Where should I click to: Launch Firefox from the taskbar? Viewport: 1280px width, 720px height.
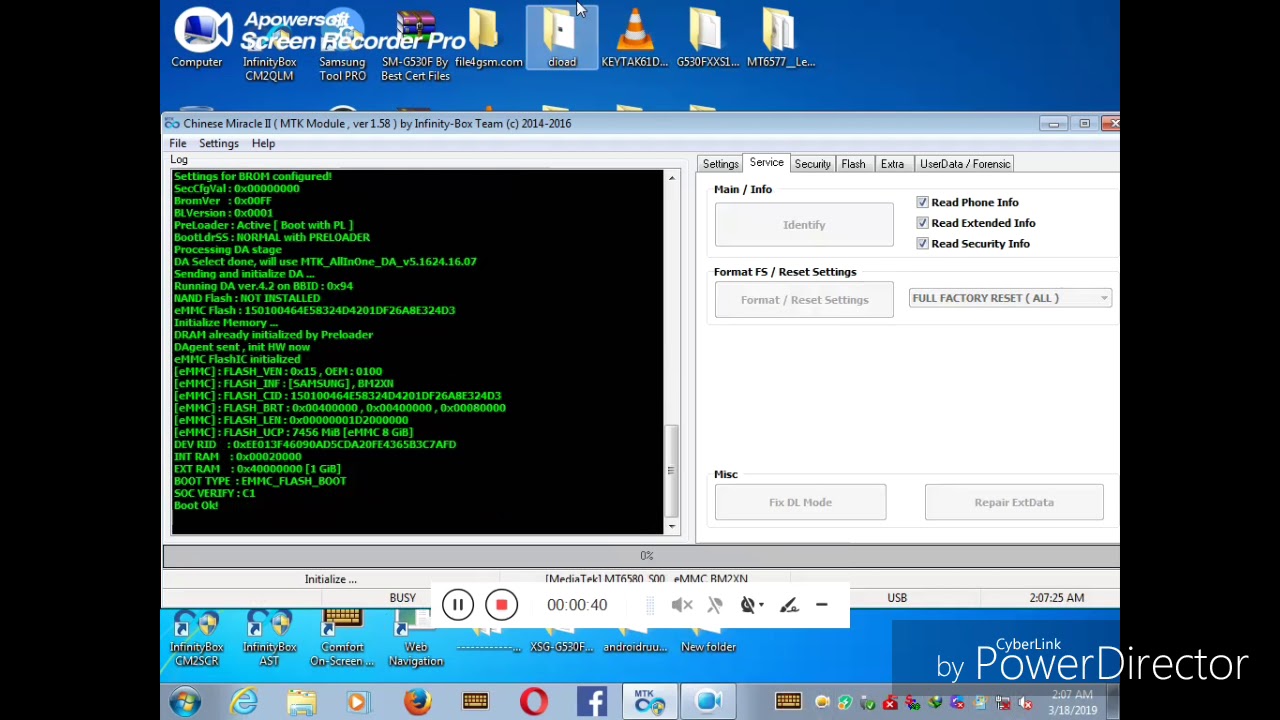click(417, 702)
